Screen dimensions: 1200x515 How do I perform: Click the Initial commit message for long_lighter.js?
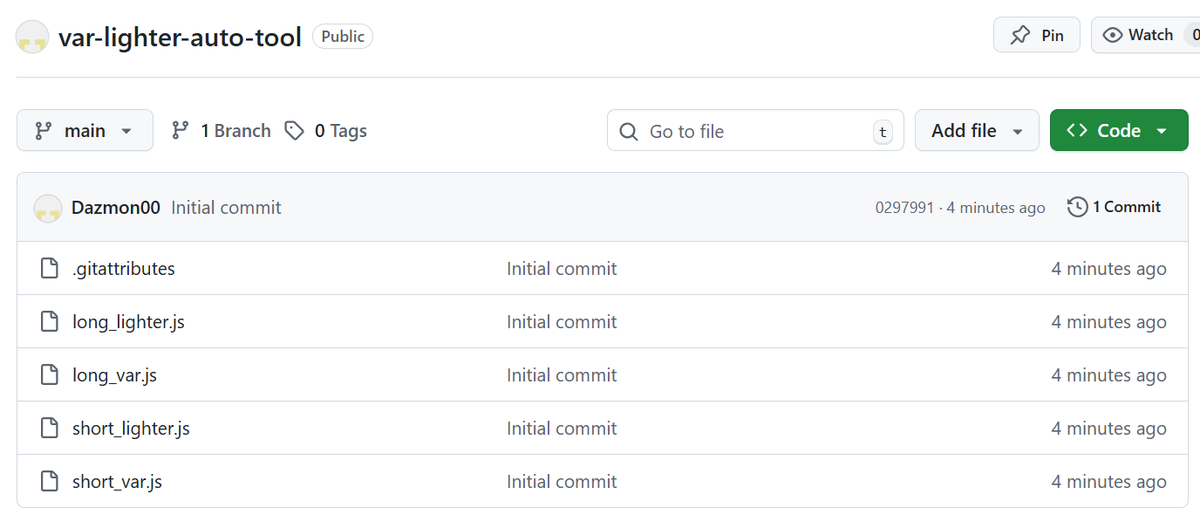(561, 322)
